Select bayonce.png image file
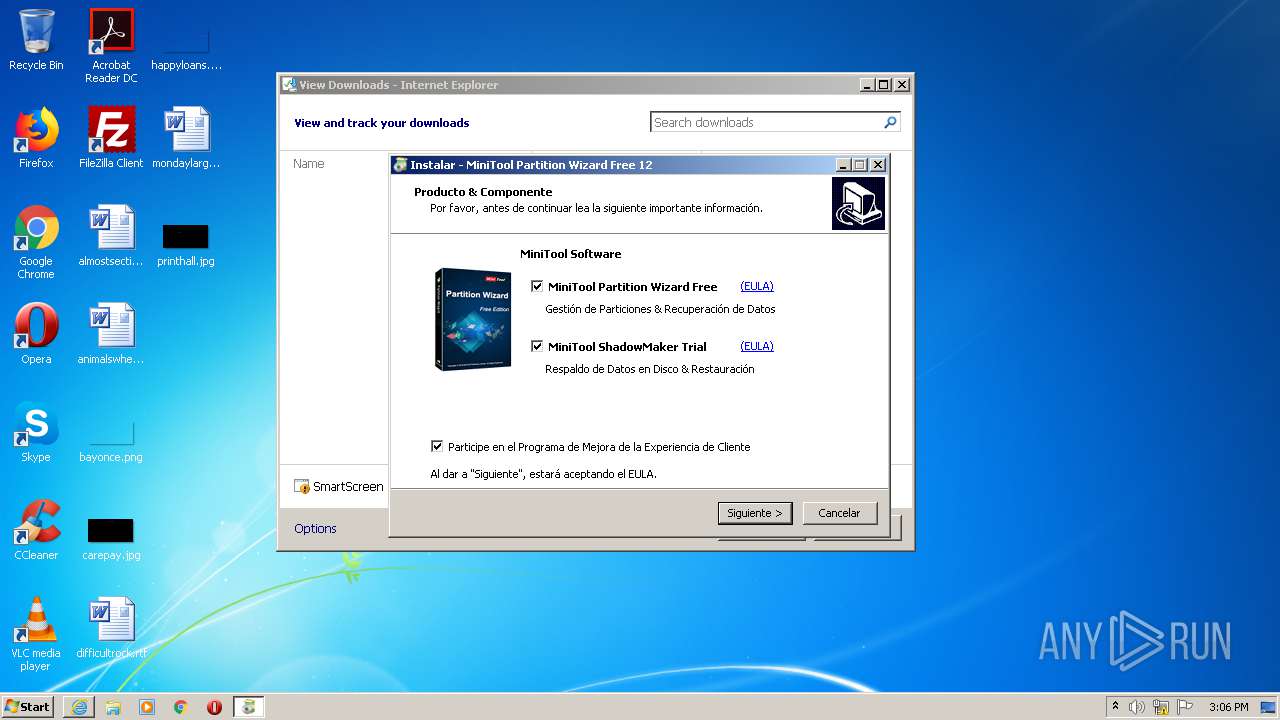Screen dimensions: 1280x720 point(111,441)
